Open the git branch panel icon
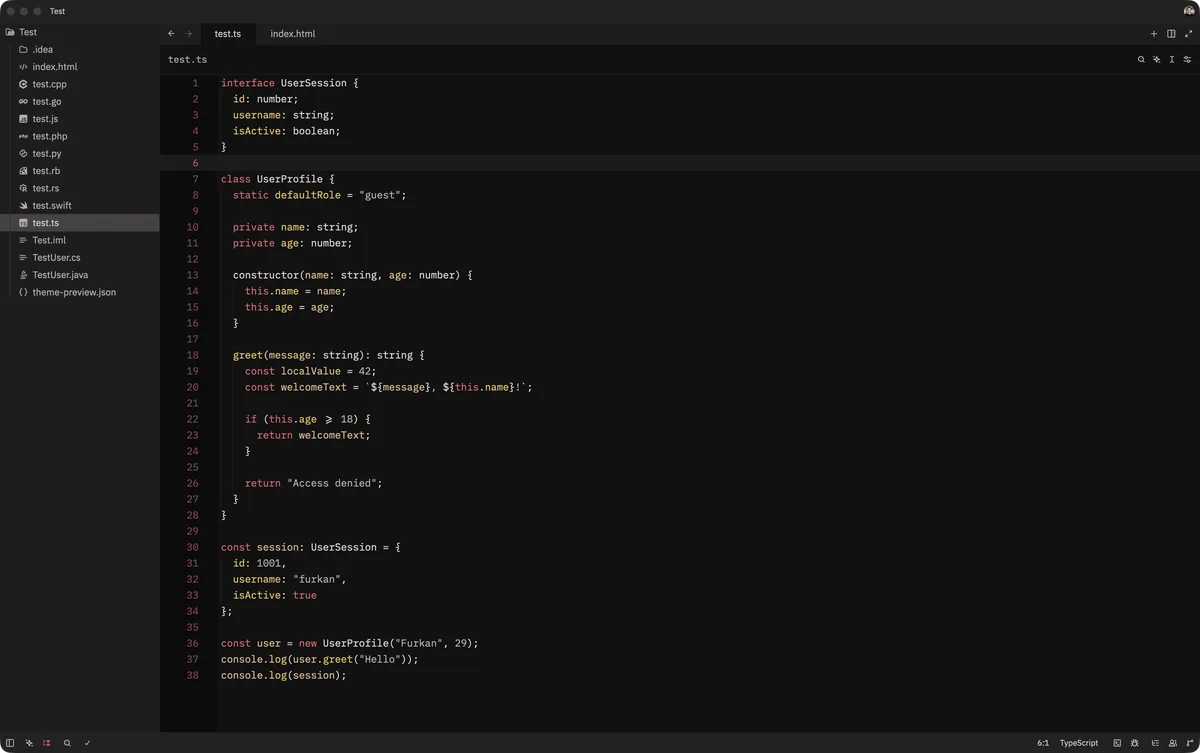 click(1190, 743)
